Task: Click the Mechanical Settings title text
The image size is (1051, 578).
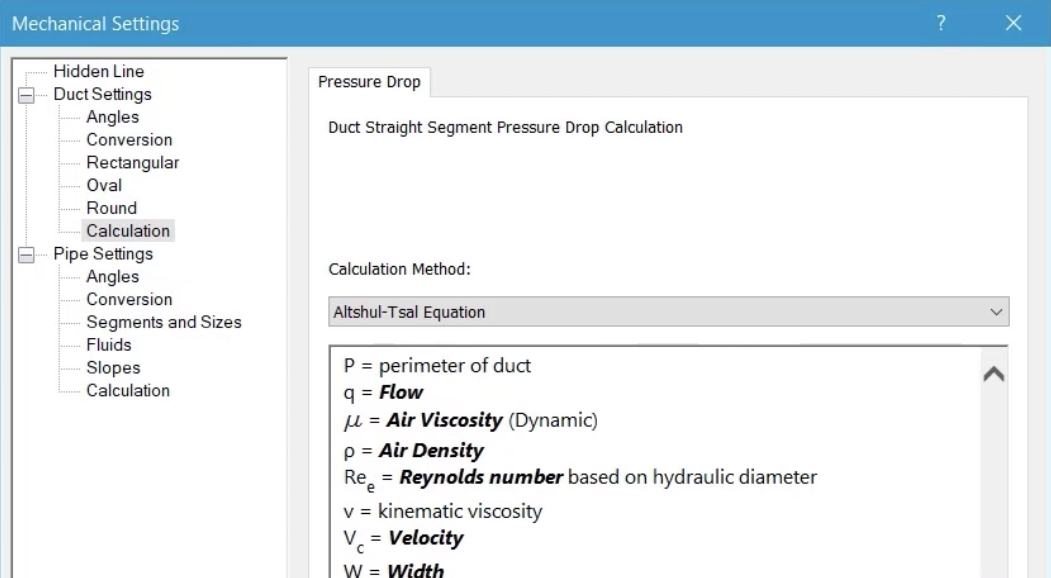Action: coord(96,23)
